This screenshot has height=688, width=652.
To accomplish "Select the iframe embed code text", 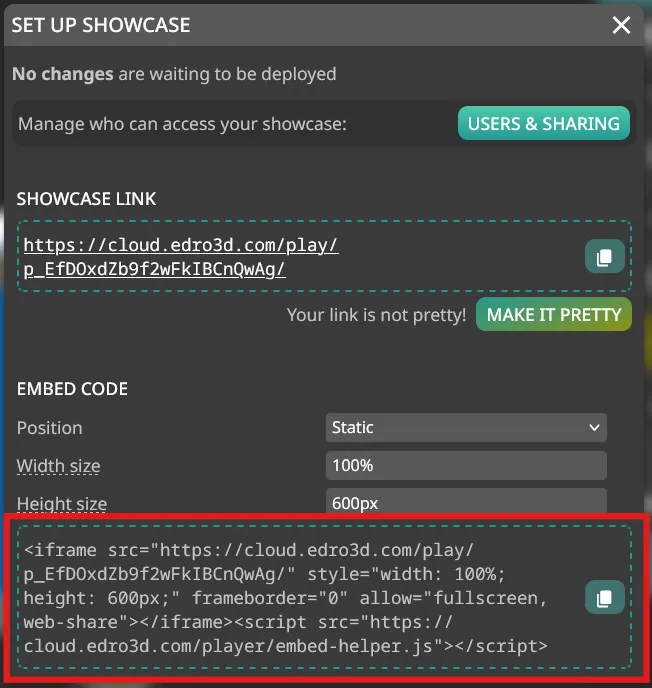I will coord(286,598).
